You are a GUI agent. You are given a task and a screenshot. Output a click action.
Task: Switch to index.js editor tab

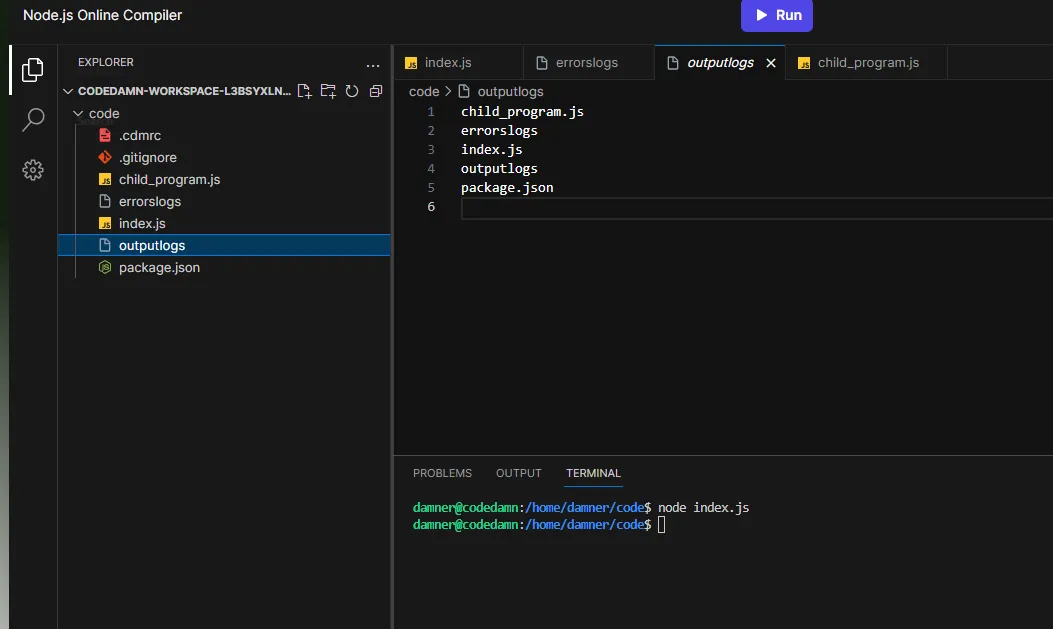[459, 62]
